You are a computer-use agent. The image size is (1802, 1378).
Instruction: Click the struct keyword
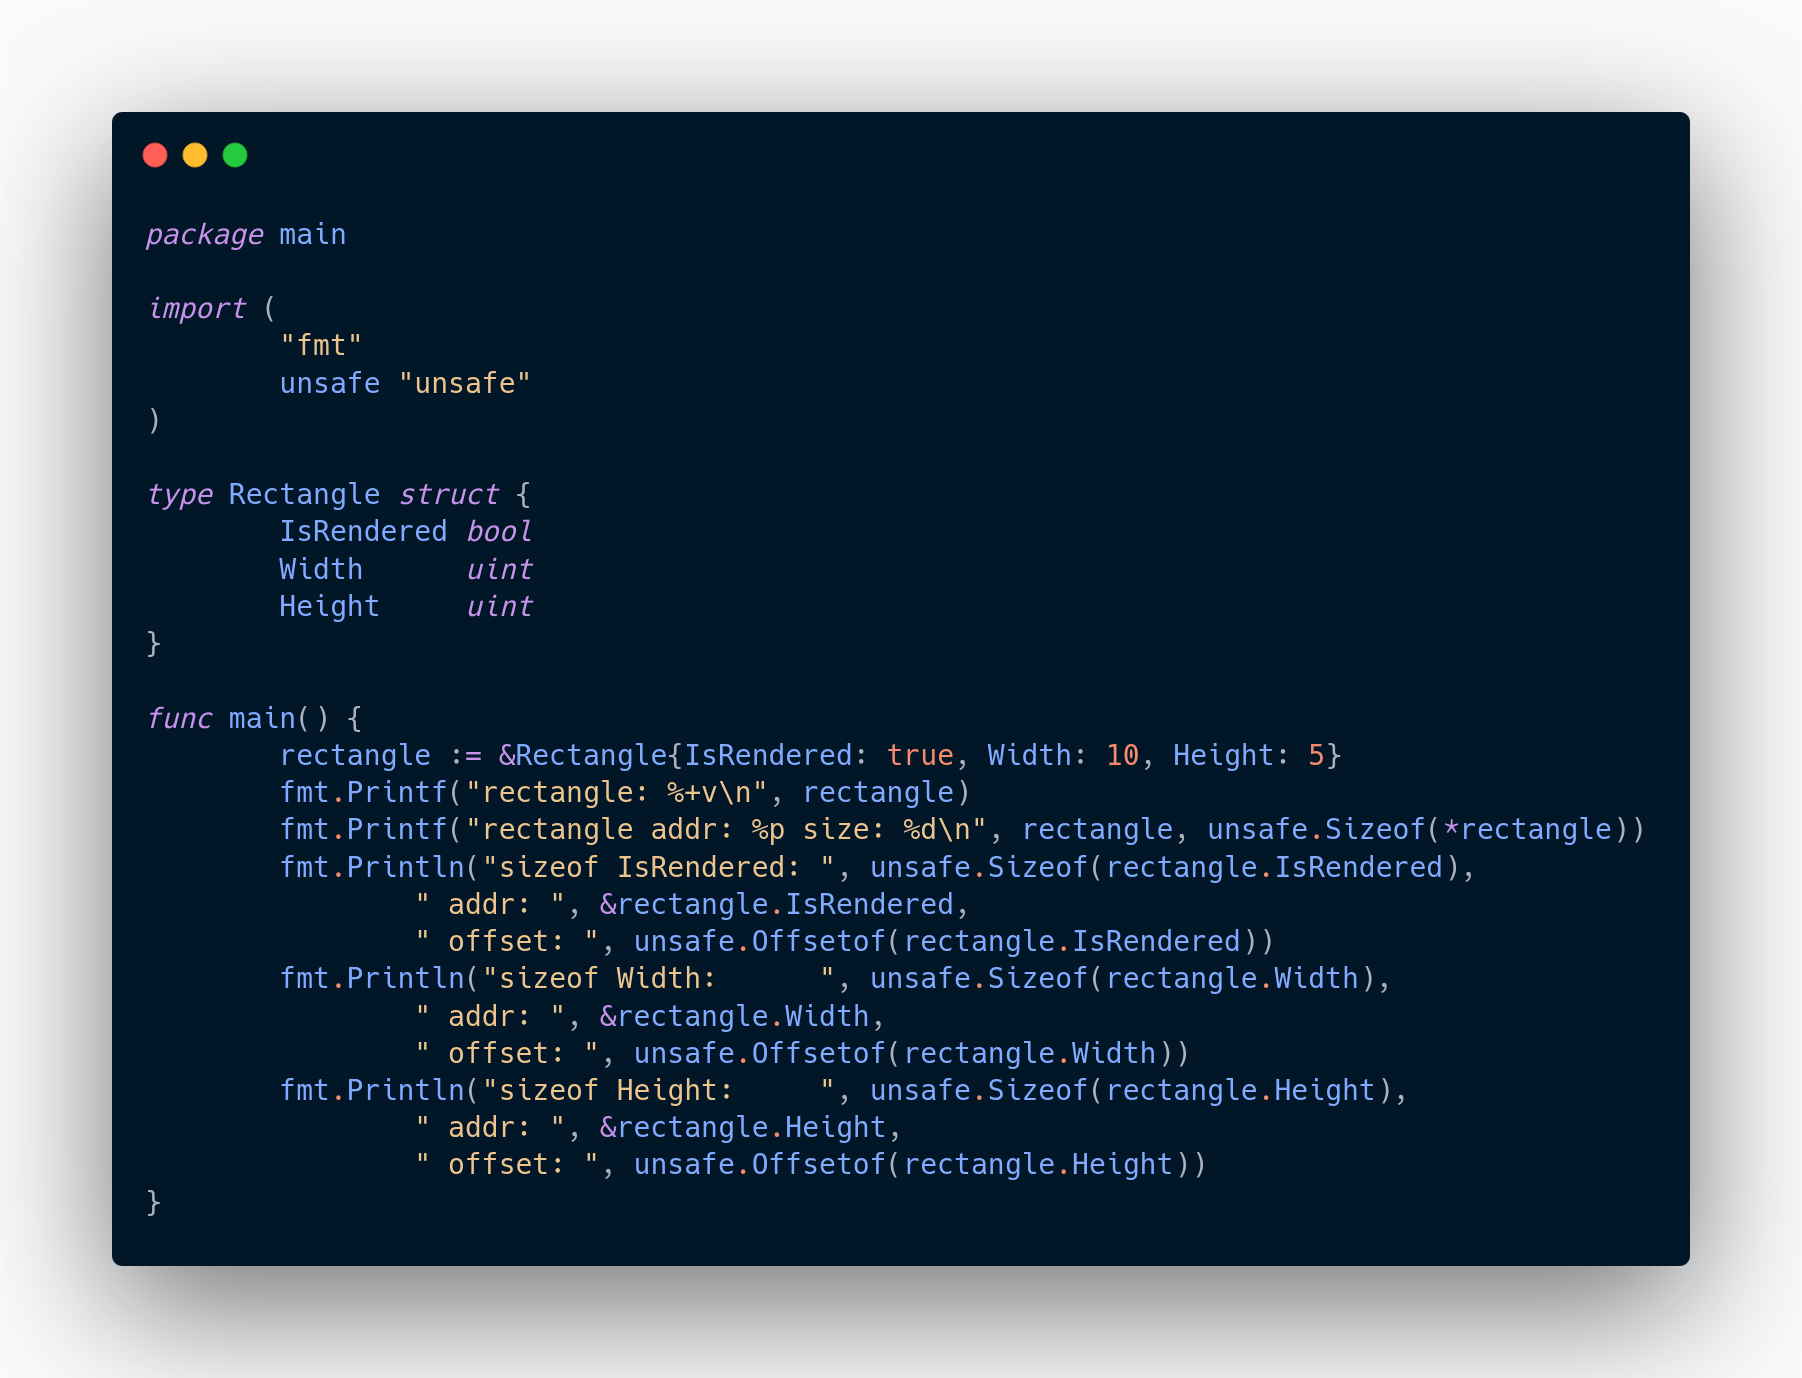(448, 495)
